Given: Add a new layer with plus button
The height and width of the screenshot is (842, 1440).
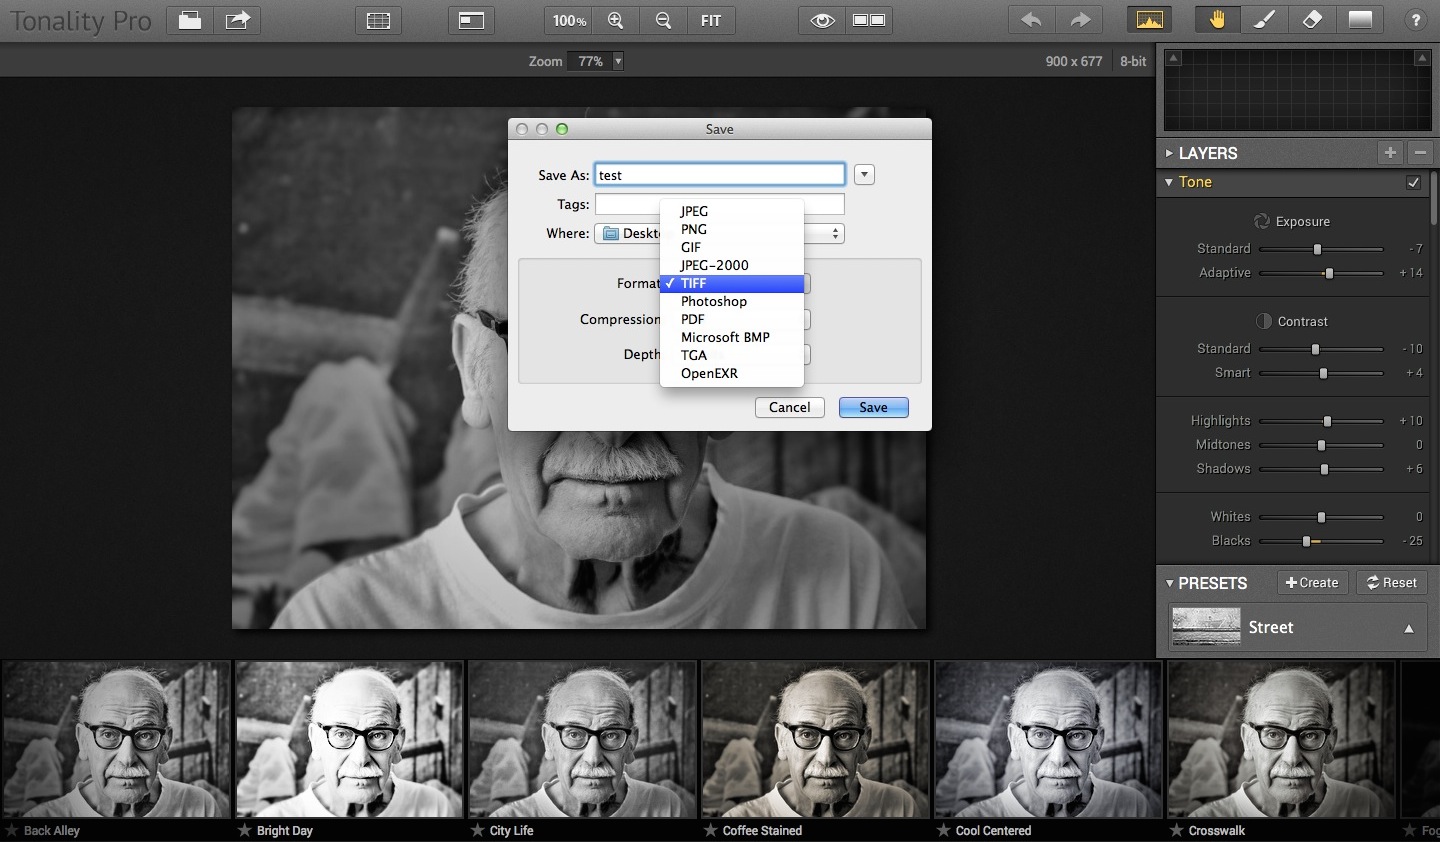Looking at the screenshot, I should tap(1390, 152).
